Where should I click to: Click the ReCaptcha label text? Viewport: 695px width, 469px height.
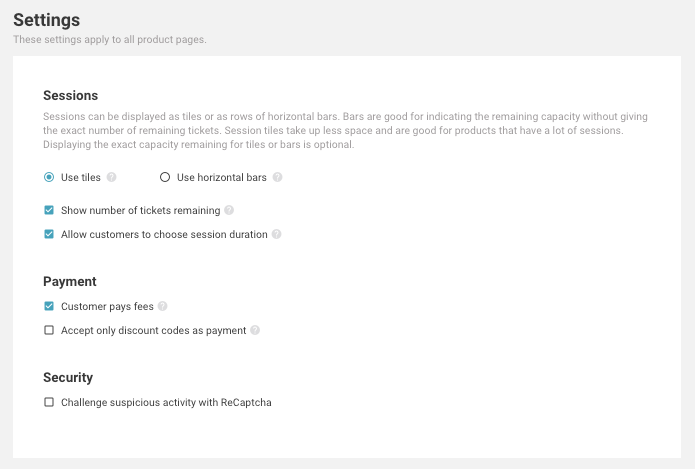point(166,403)
